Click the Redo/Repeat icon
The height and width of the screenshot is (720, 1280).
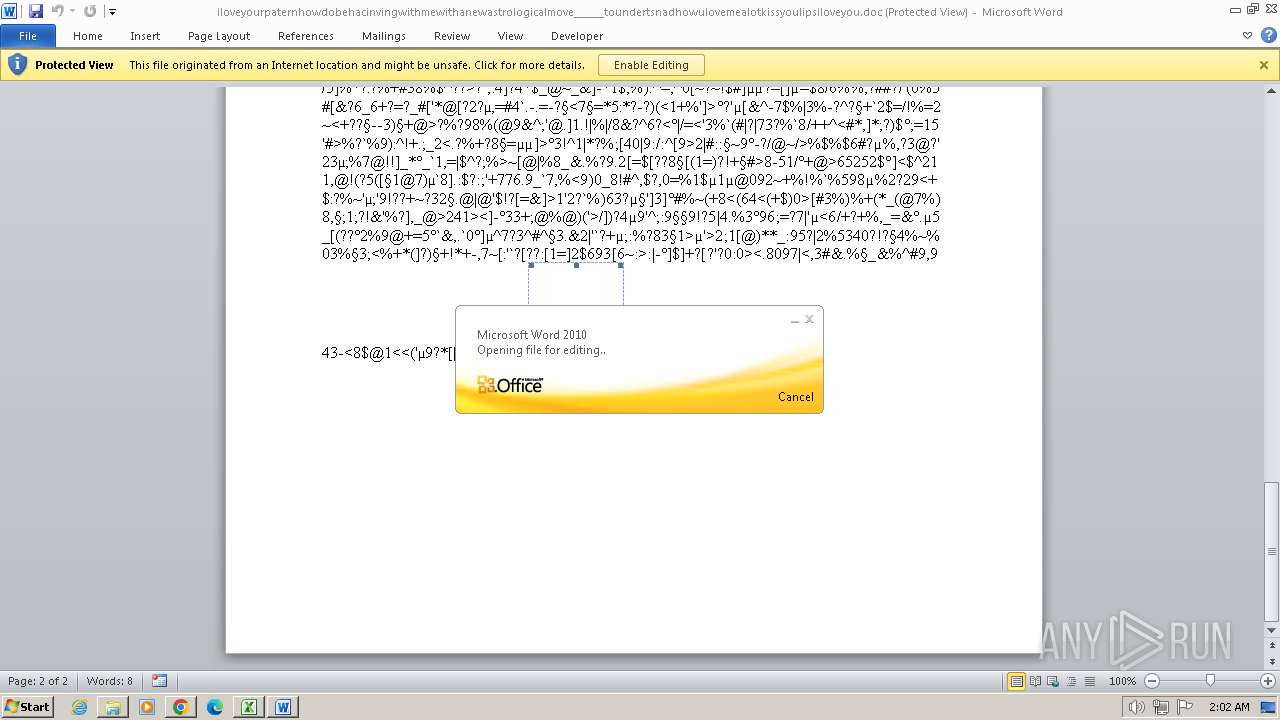90,11
